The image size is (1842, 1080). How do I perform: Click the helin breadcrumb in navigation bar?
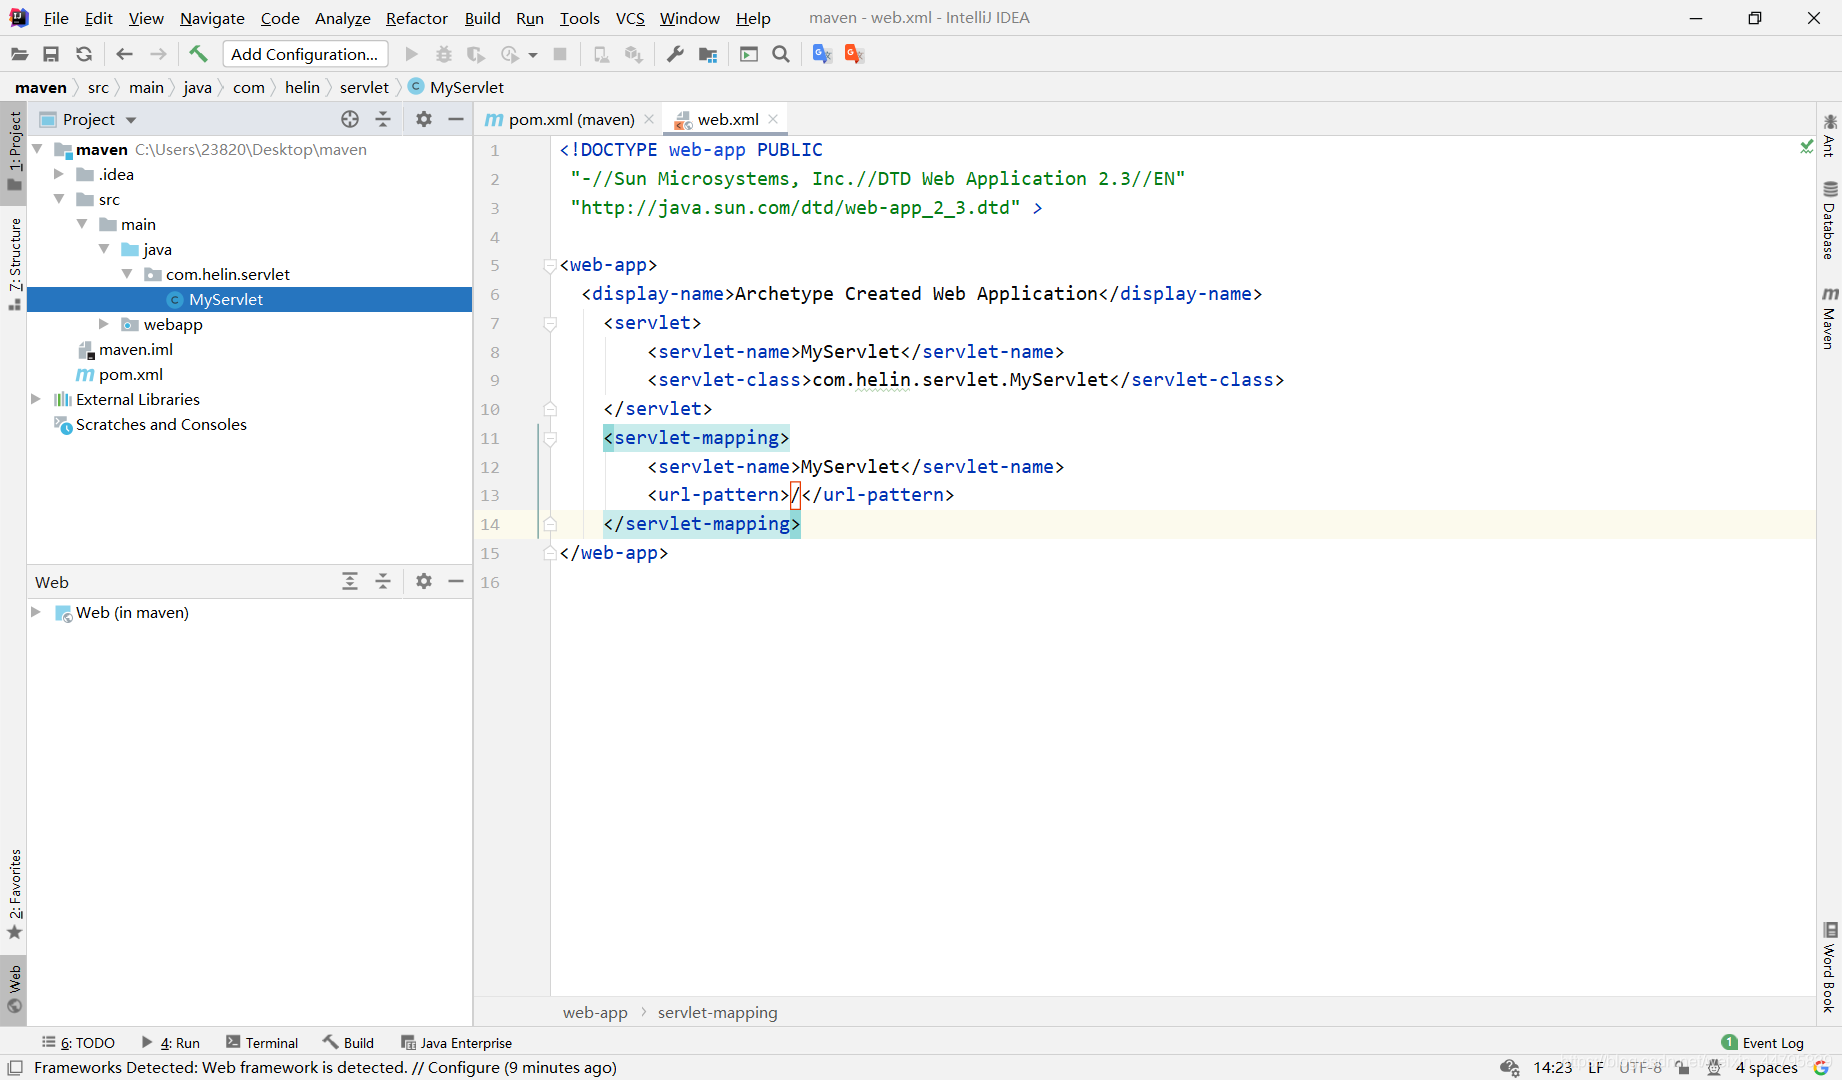click(302, 87)
